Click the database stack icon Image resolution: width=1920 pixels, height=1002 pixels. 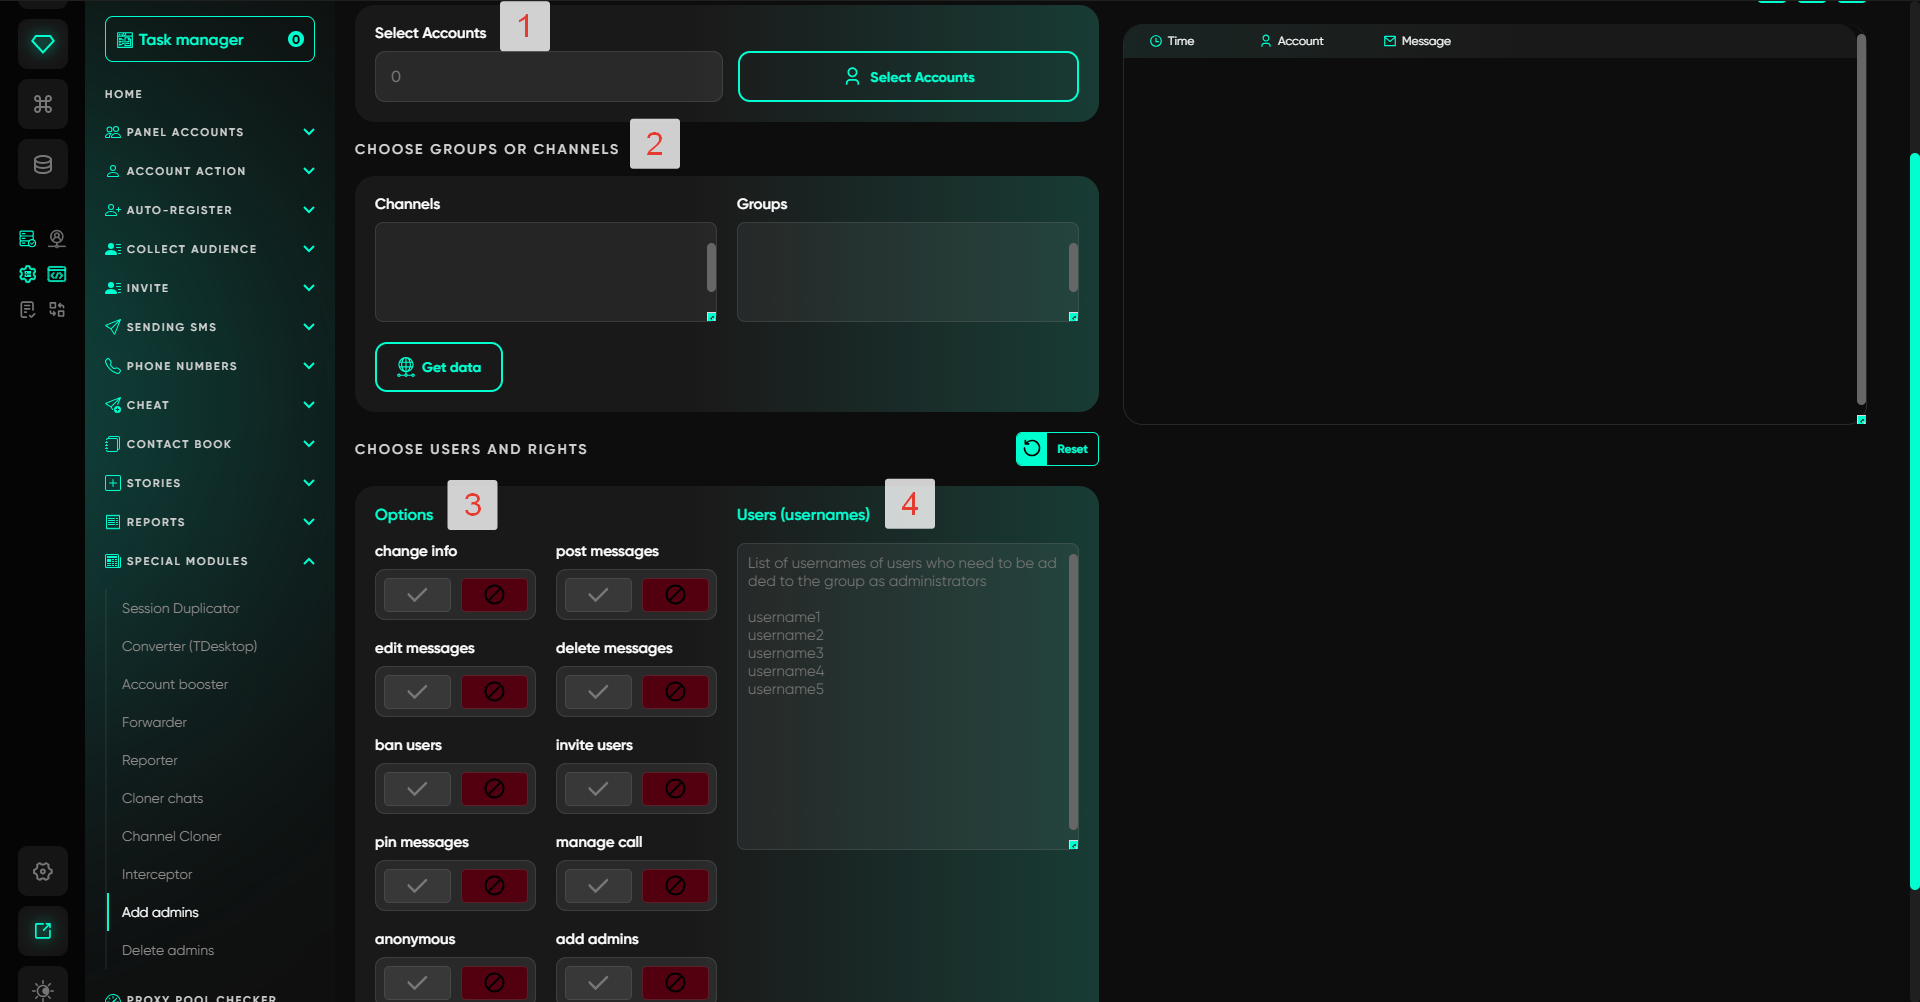pyautogui.click(x=43, y=165)
